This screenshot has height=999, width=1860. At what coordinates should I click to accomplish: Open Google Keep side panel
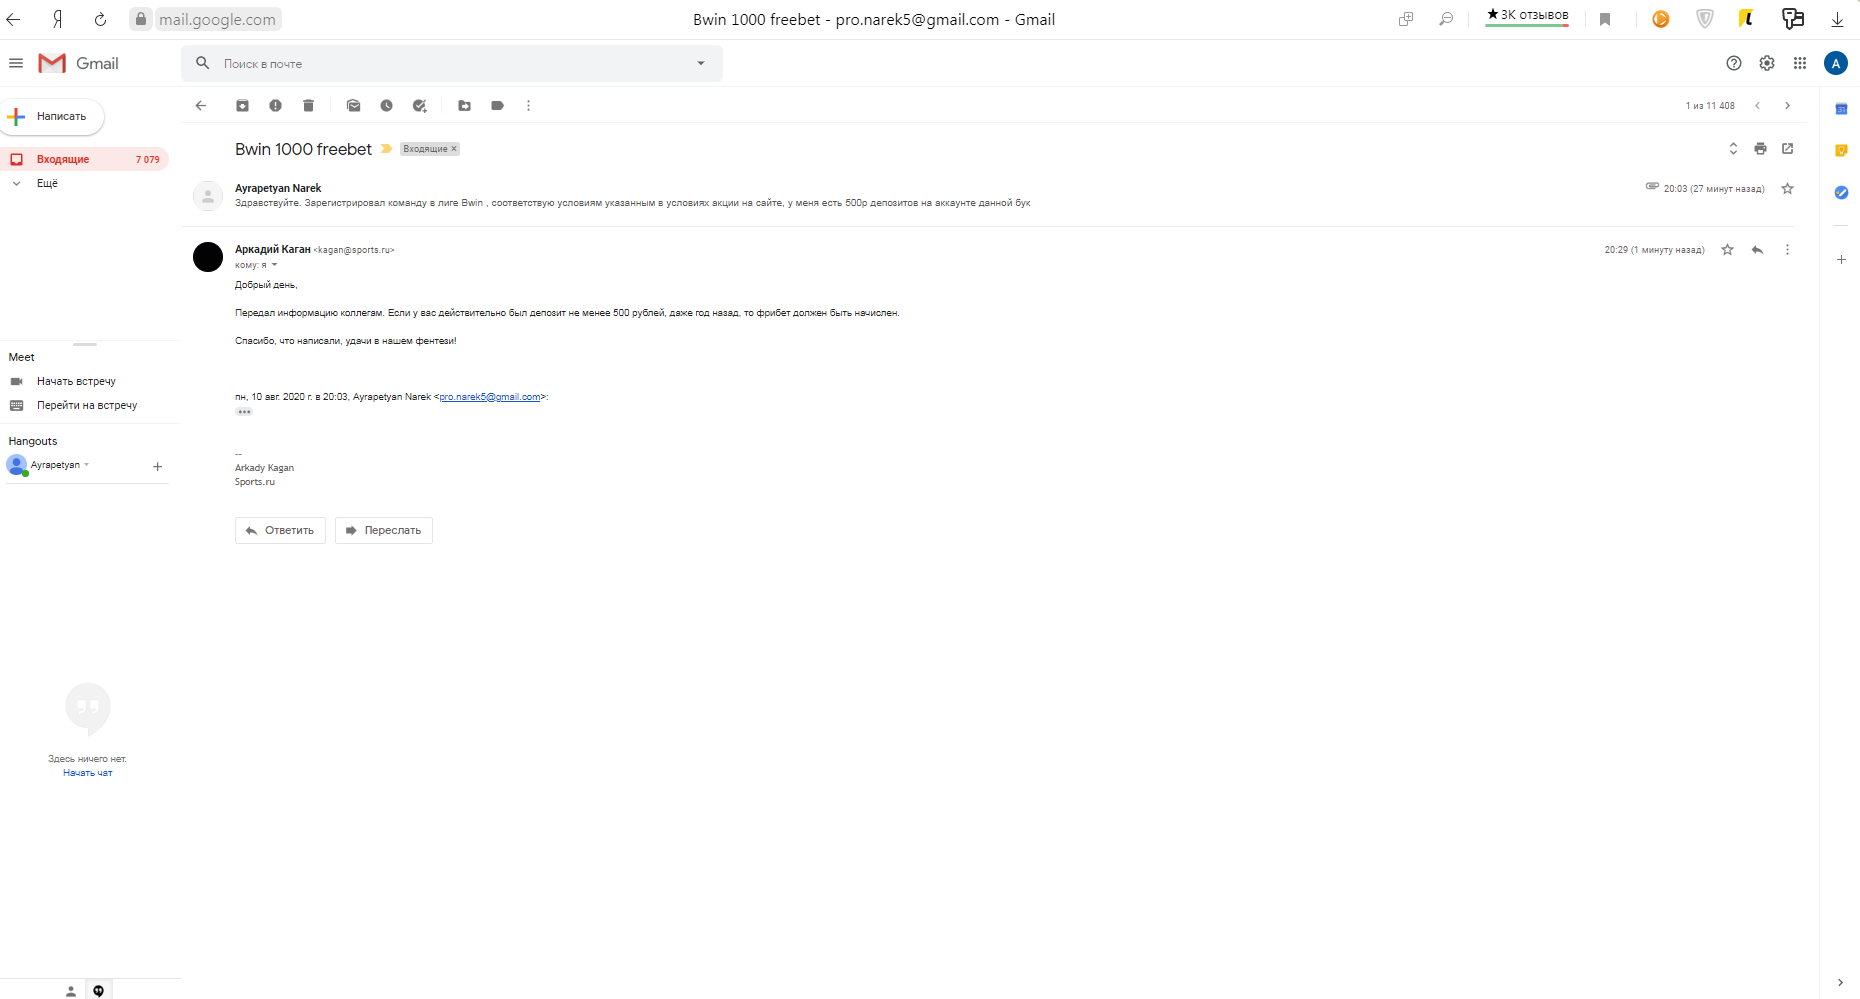pyautogui.click(x=1841, y=151)
